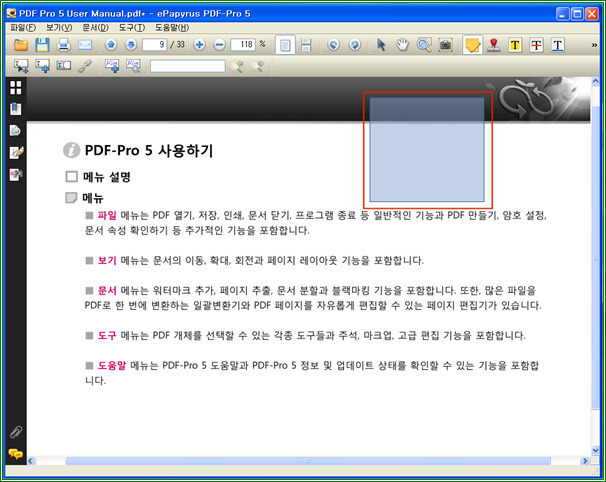Click the blue sticky note annotation on page
This screenshot has width=606, height=482.
point(427,150)
